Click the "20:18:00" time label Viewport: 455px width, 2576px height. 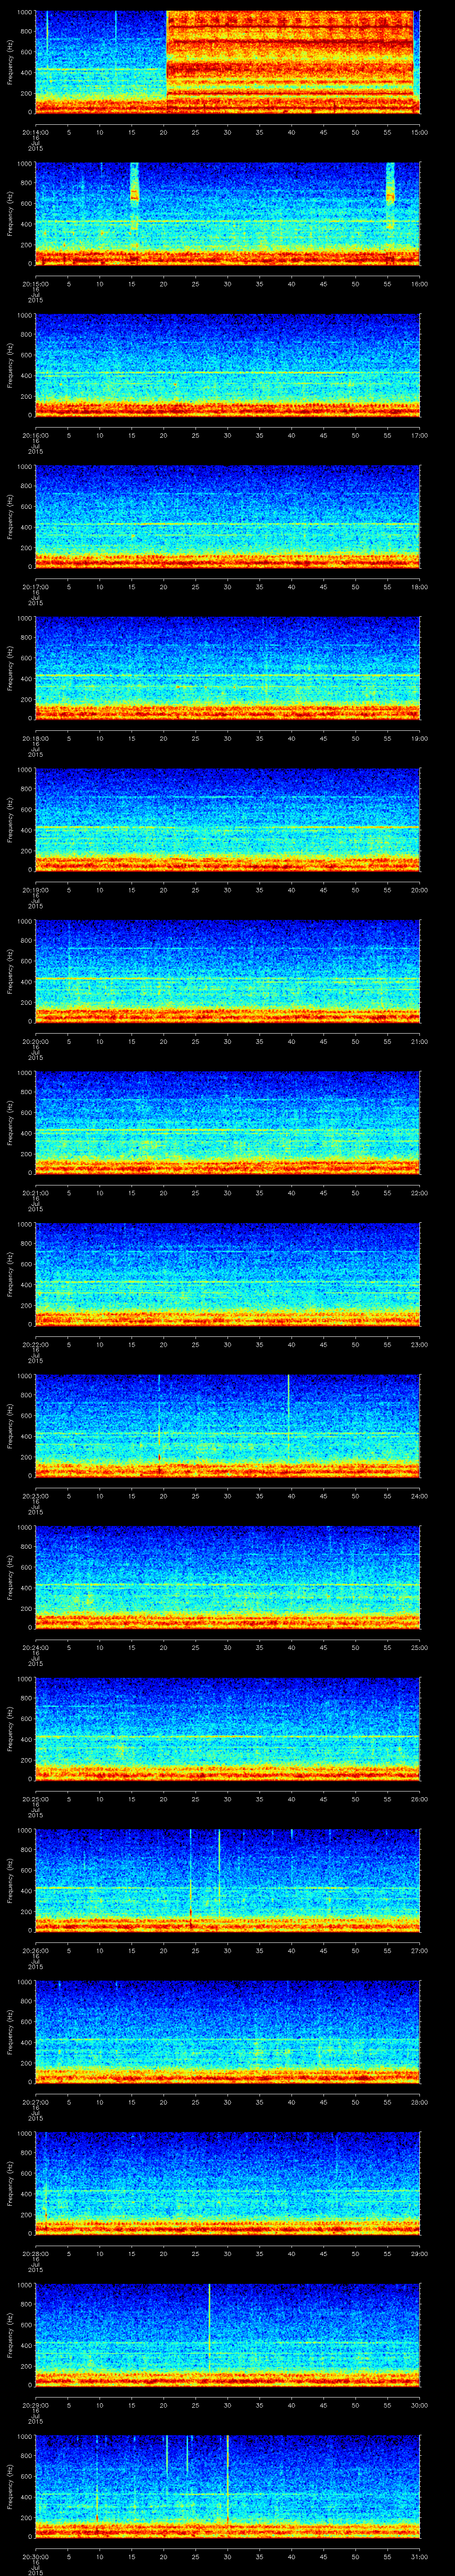pyautogui.click(x=35, y=738)
